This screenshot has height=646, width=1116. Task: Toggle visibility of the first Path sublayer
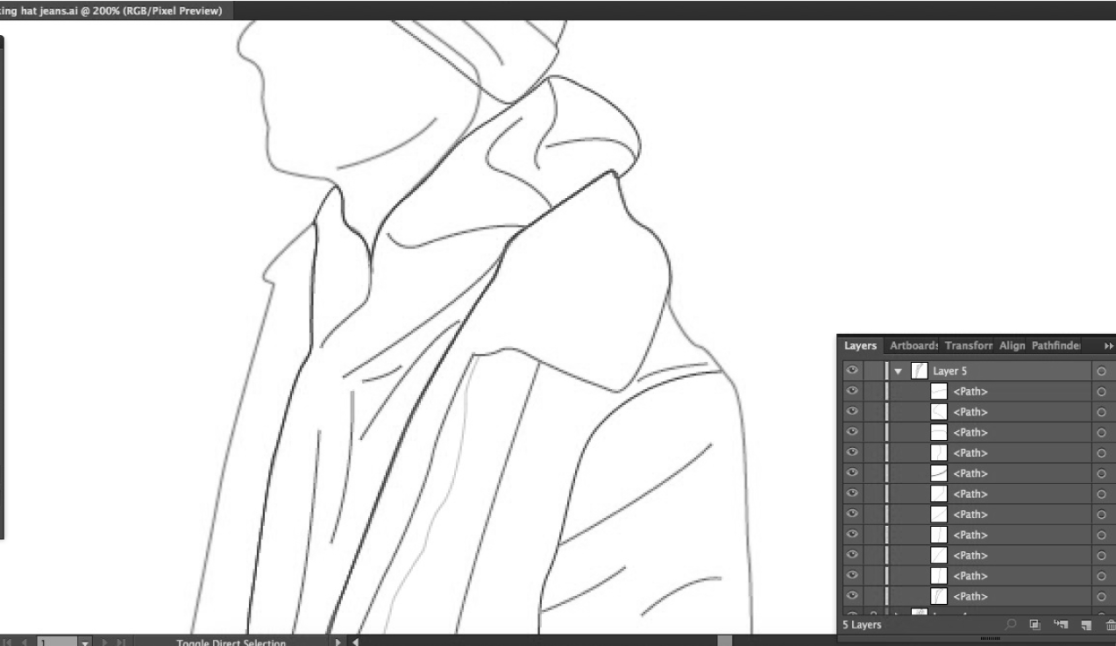click(852, 391)
